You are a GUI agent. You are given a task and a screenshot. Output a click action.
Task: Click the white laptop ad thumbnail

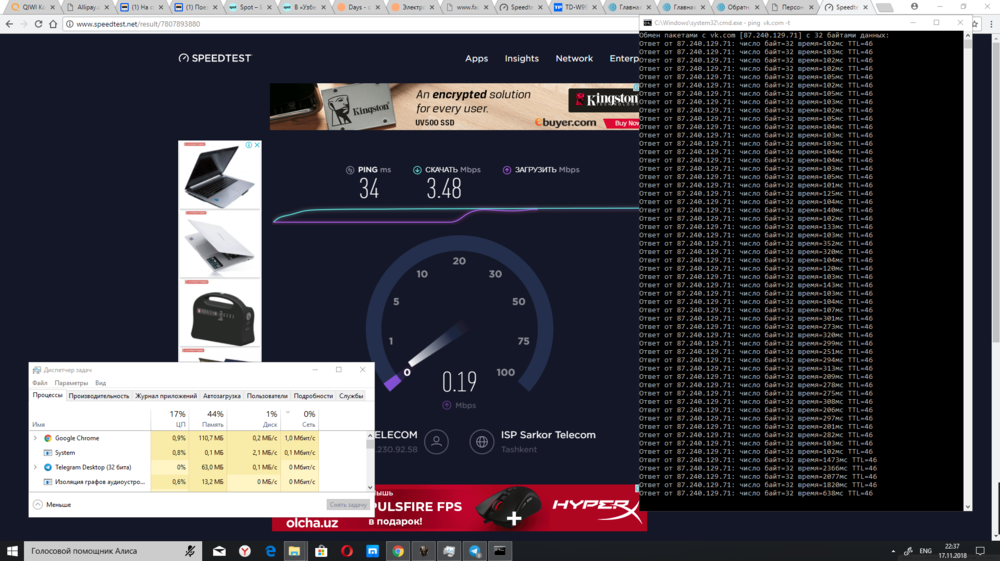(x=219, y=245)
